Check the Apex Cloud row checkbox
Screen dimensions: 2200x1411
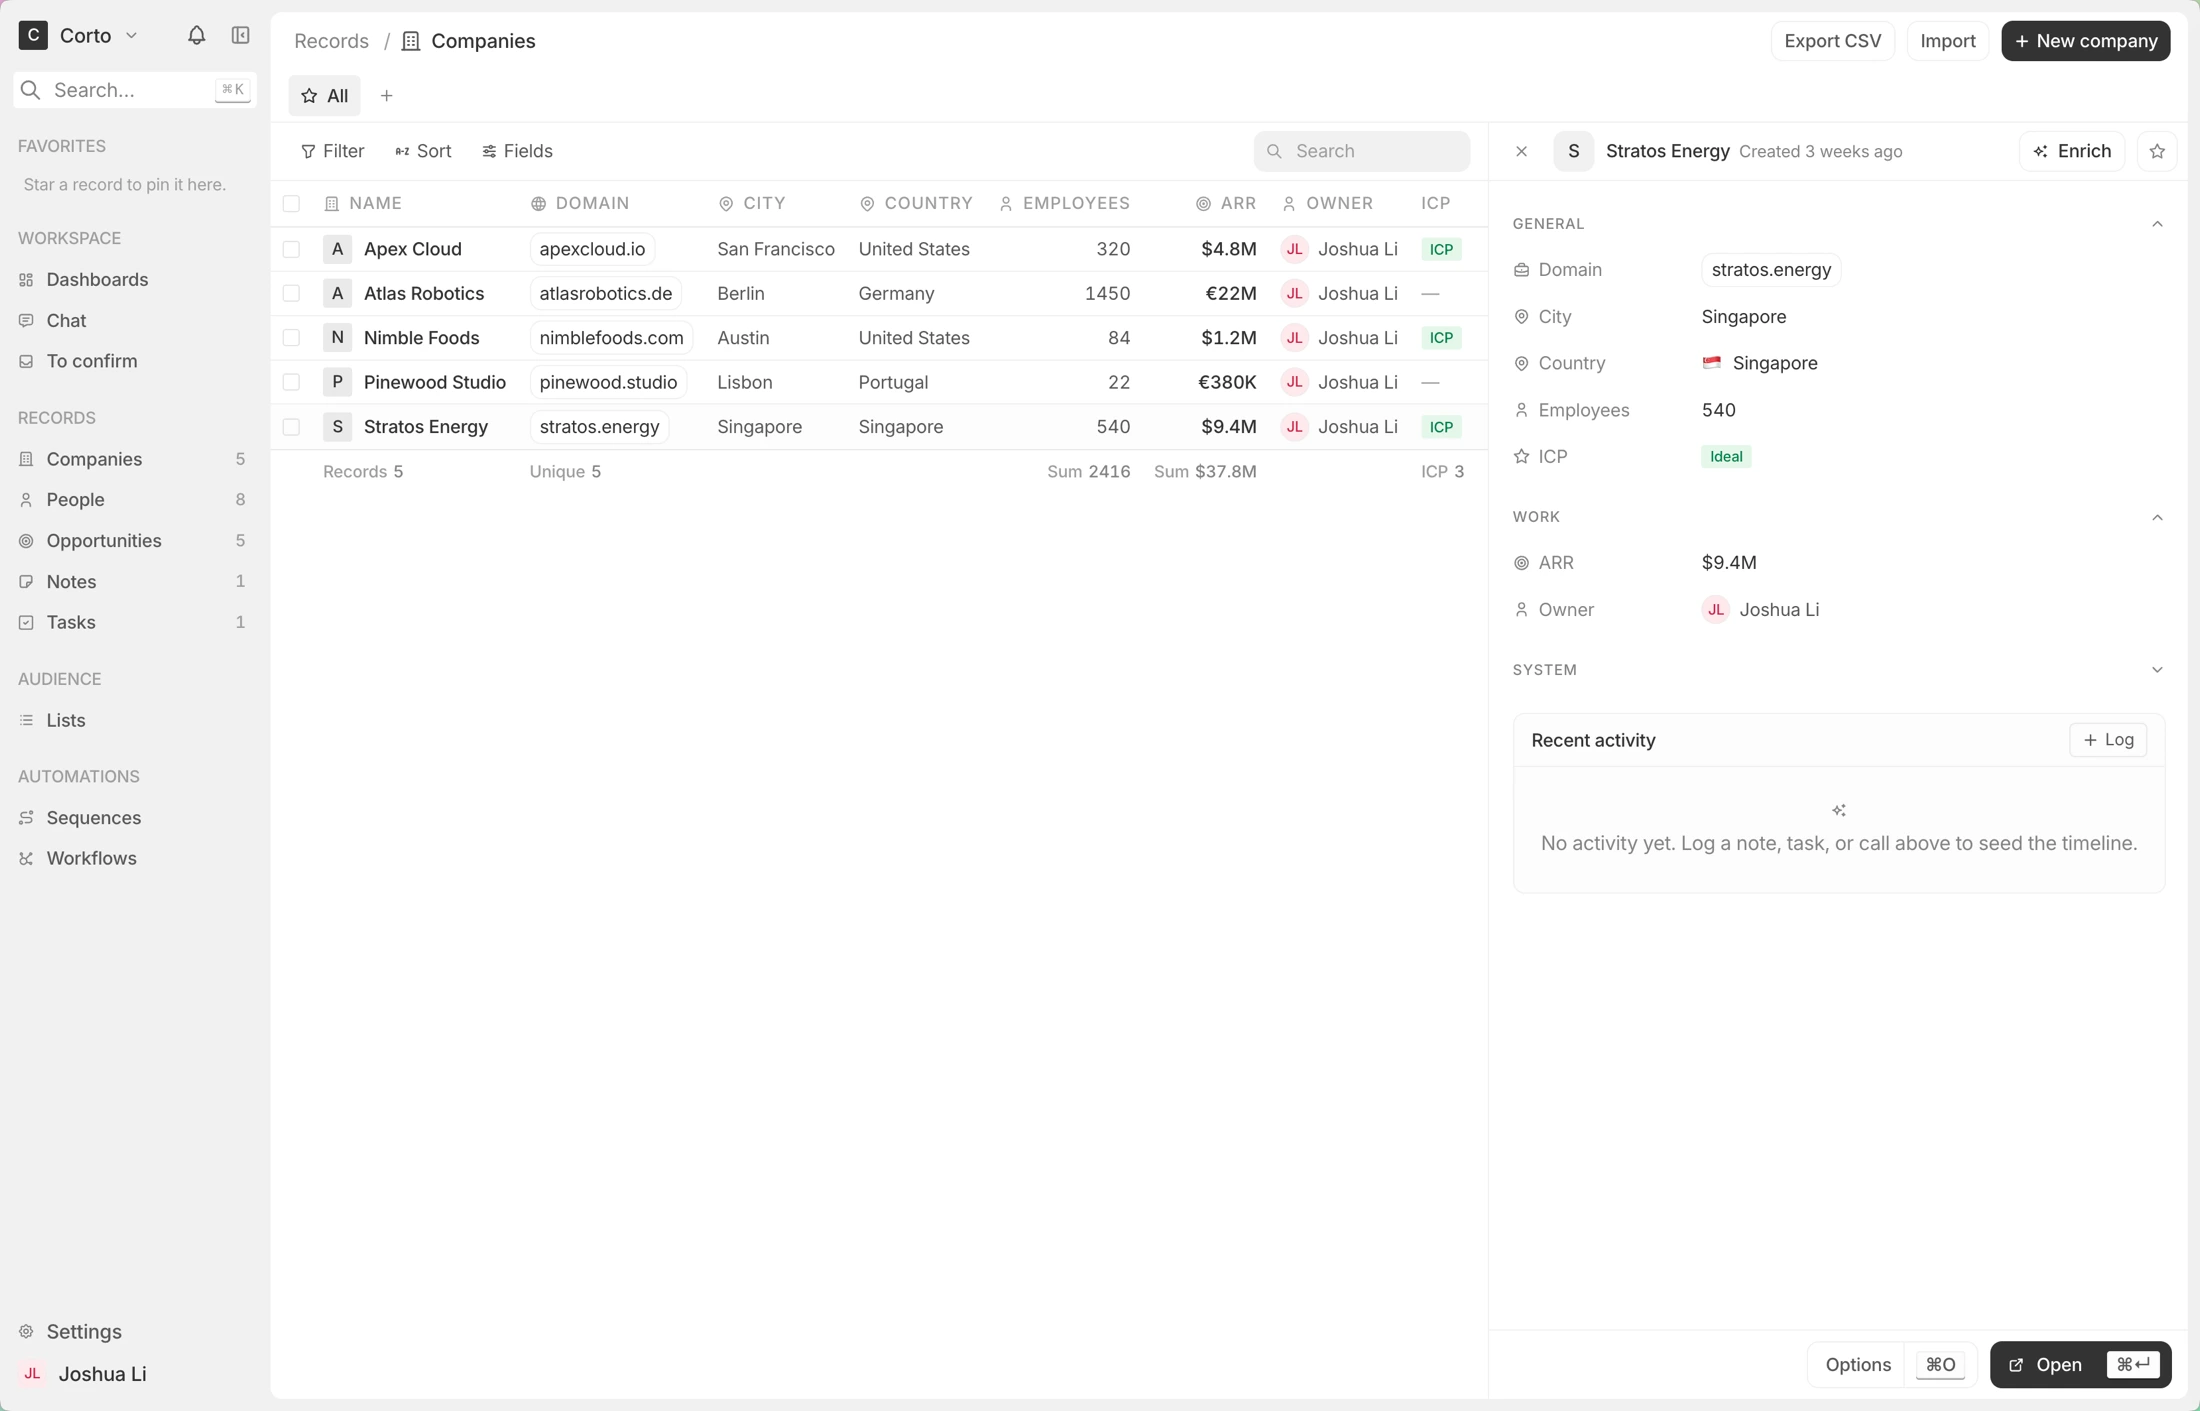tap(291, 249)
